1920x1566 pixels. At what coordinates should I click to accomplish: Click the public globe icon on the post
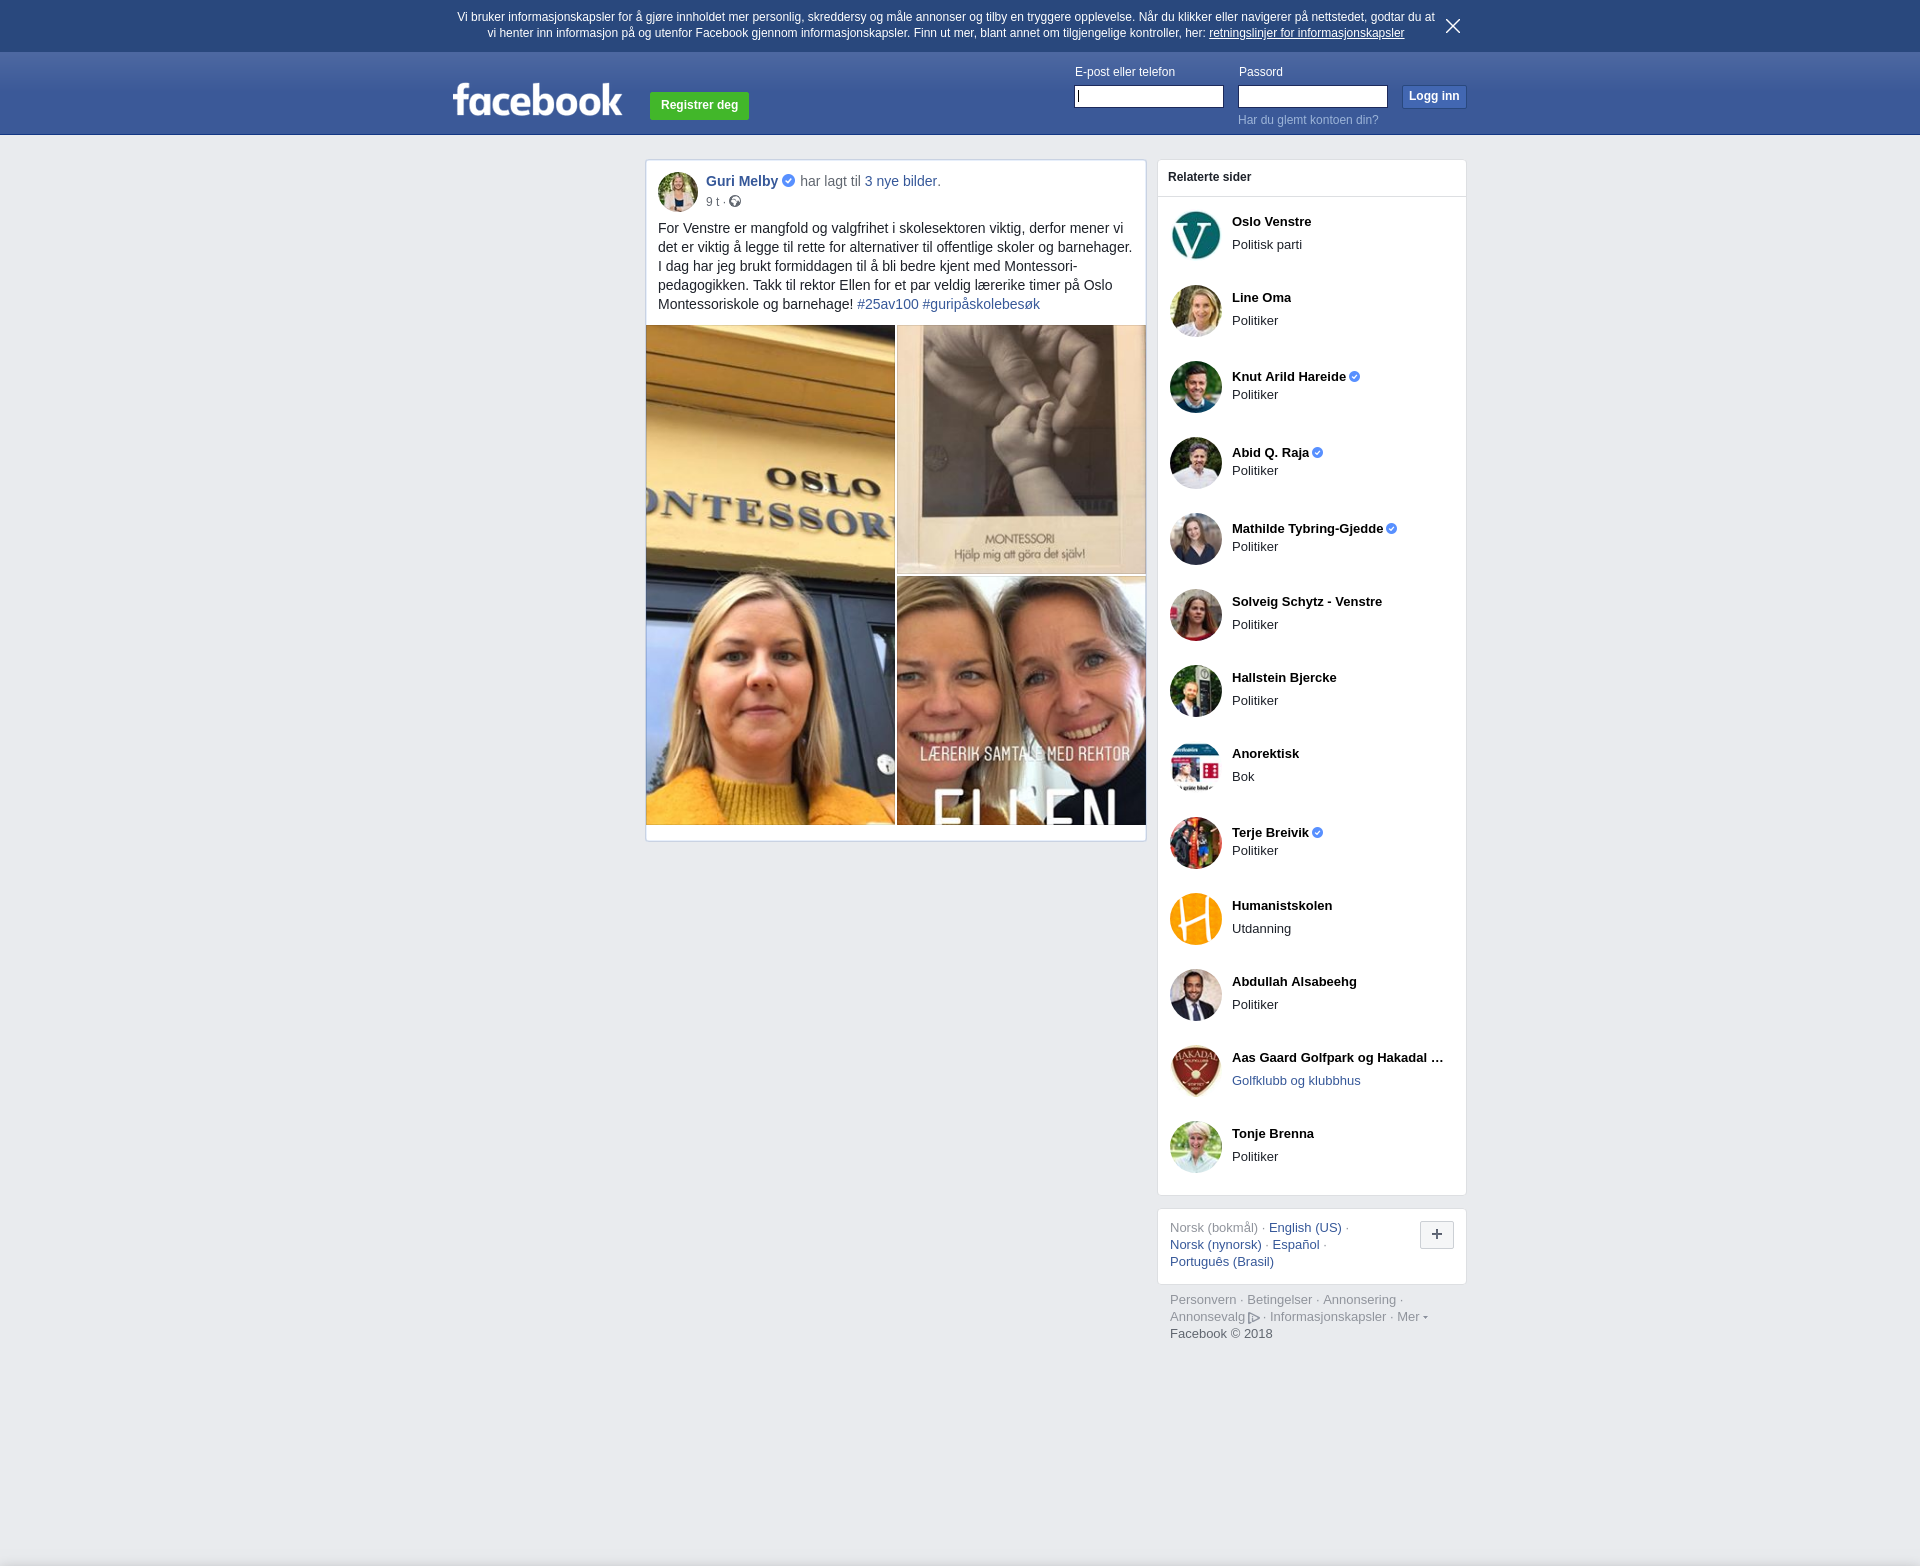735,202
